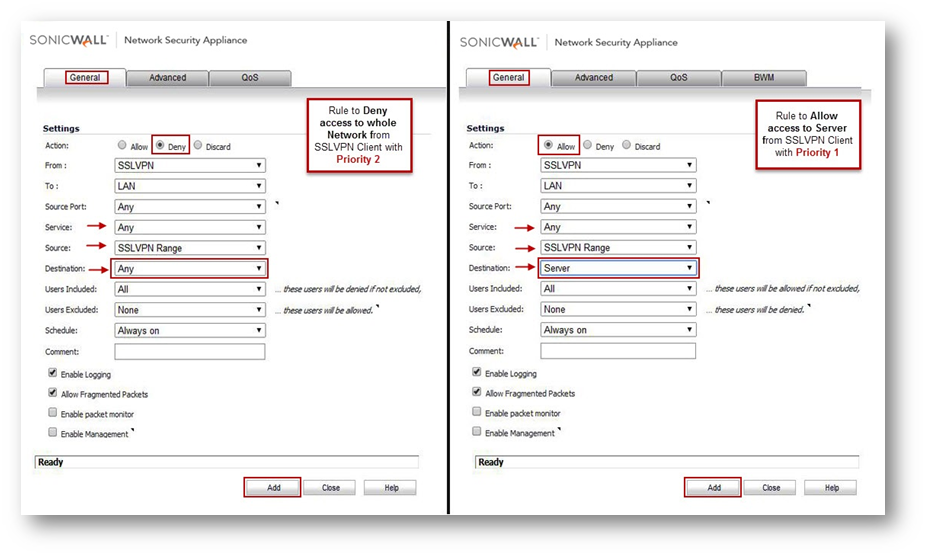Open Schedule dropdown in the right dialog
Viewport: 927px width, 557px height.
point(617,330)
